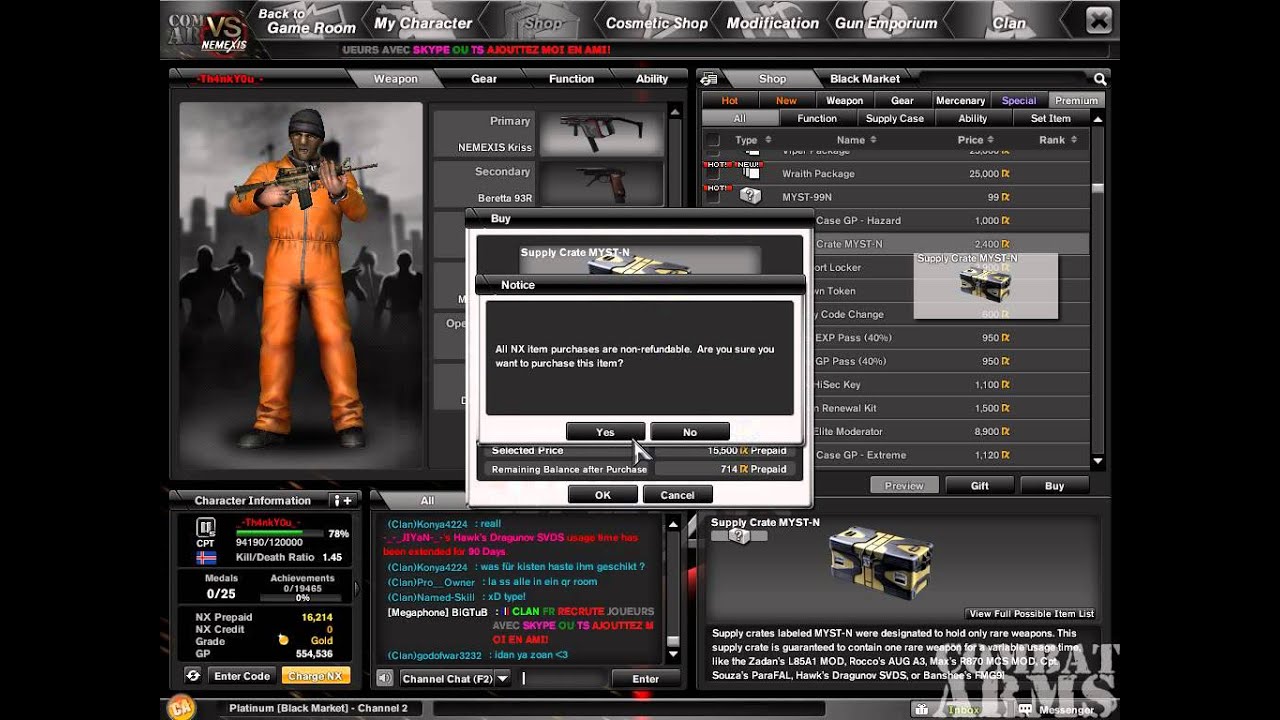This screenshot has height=720, width=1280.
Task: Click the shop cart icon beside Shop tab
Action: point(709,79)
